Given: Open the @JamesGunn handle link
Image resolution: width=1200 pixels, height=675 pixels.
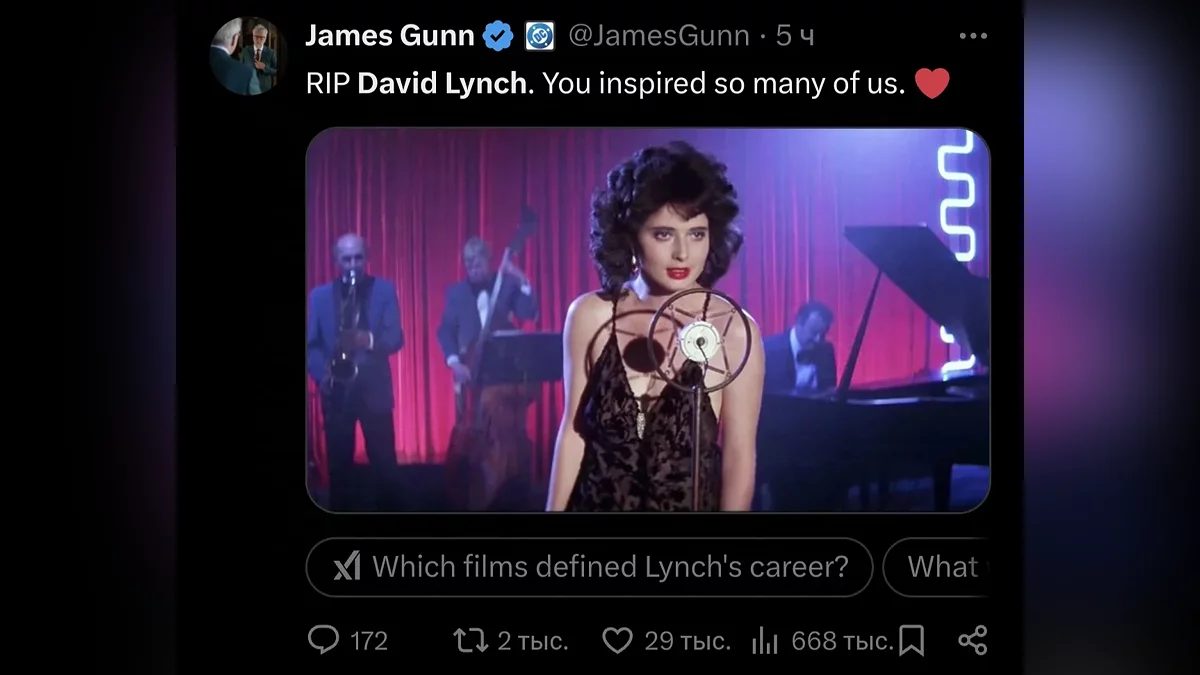Looking at the screenshot, I should [658, 36].
